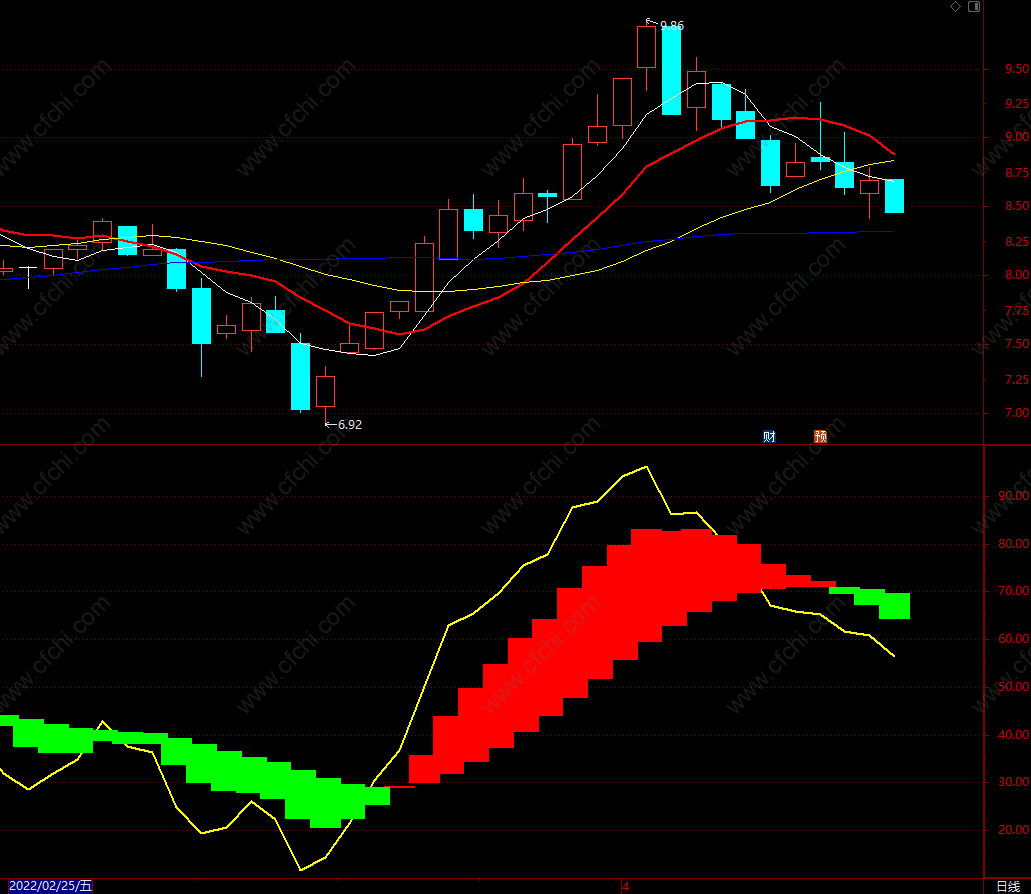
Task: Toggle the side panel layout icon
Action: click(x=974, y=7)
